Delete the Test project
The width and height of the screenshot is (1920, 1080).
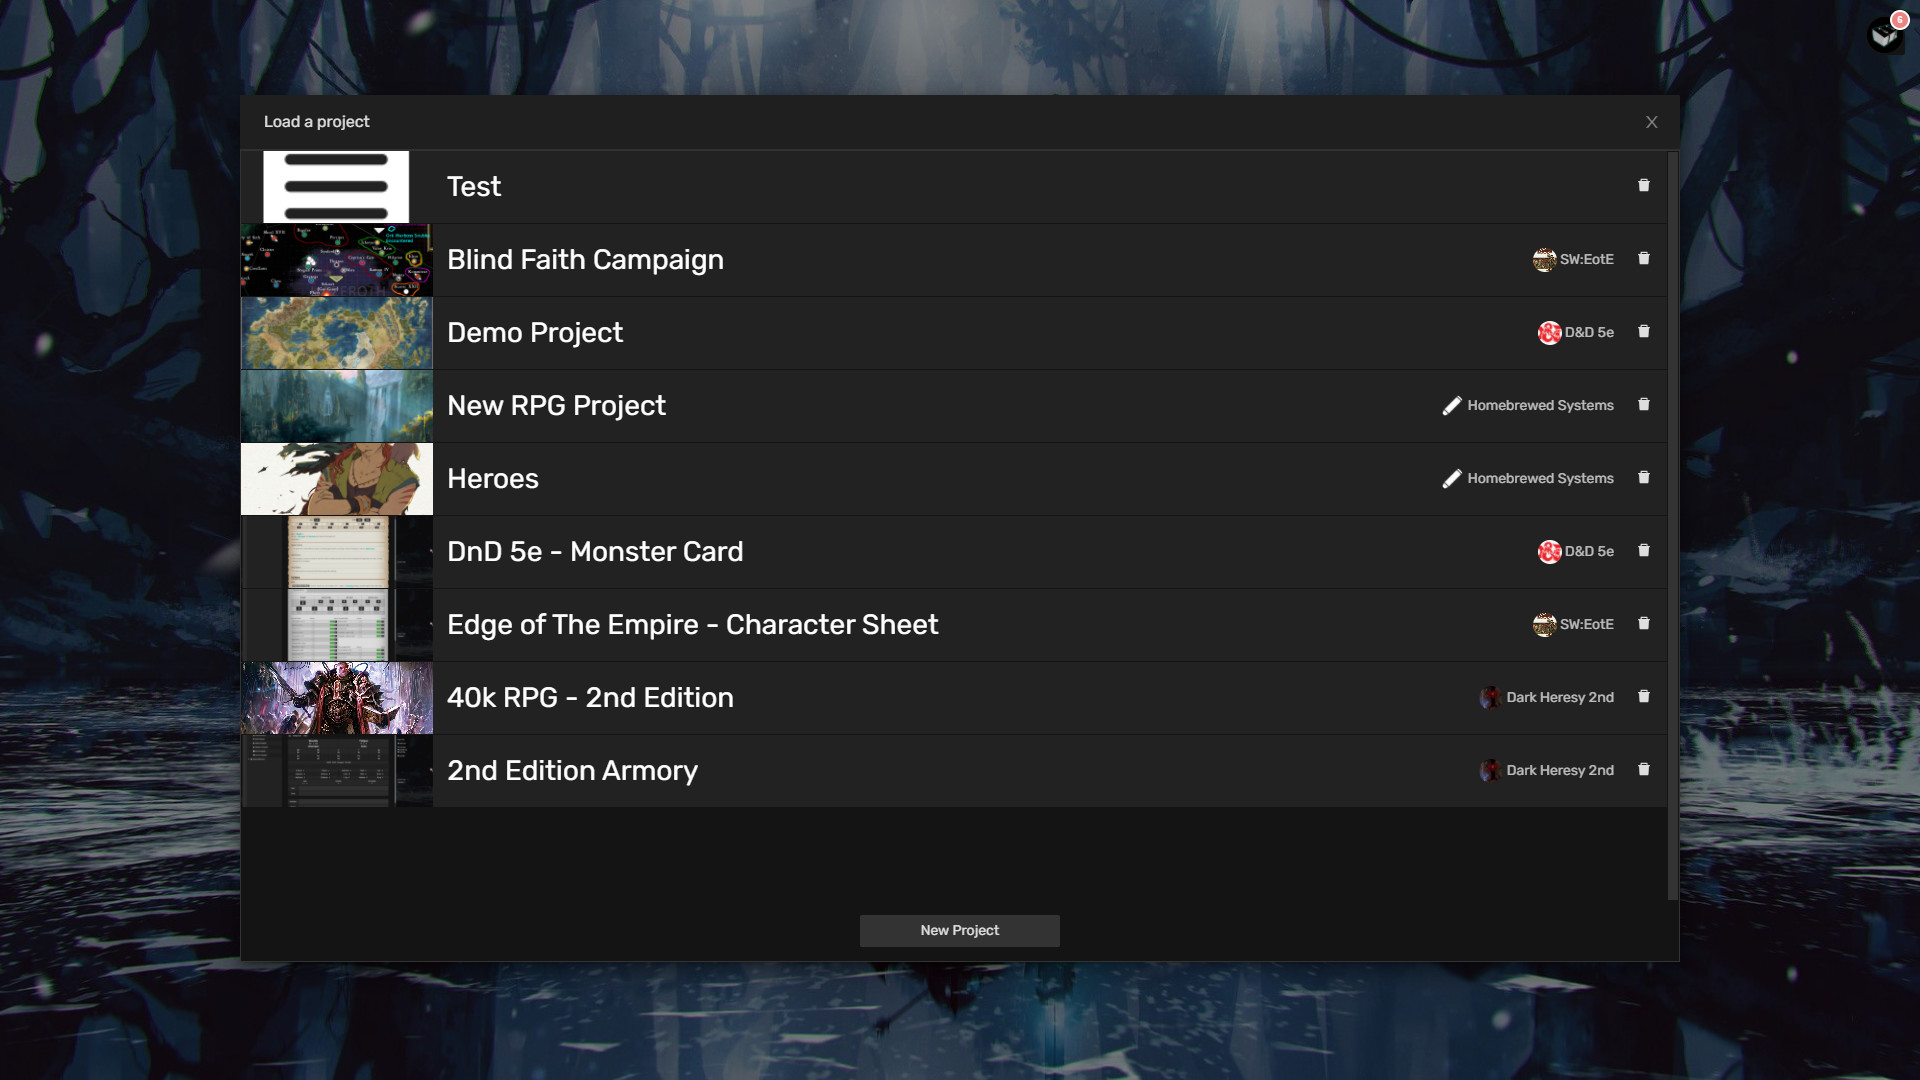(1643, 185)
